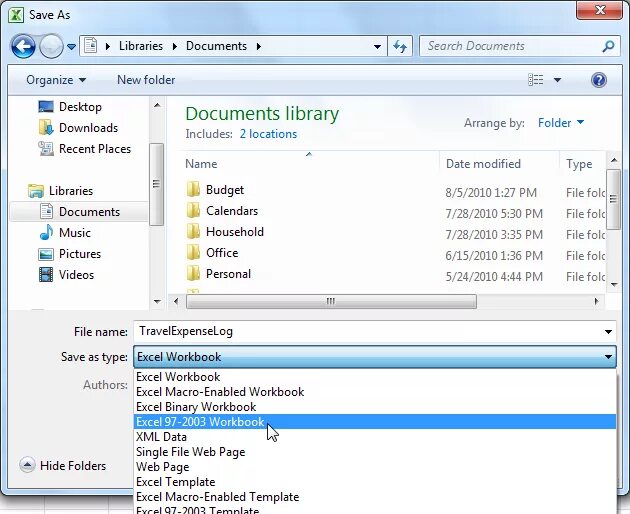Click the navigation pane scrollbar thumb
The image size is (630, 514).
point(156,184)
